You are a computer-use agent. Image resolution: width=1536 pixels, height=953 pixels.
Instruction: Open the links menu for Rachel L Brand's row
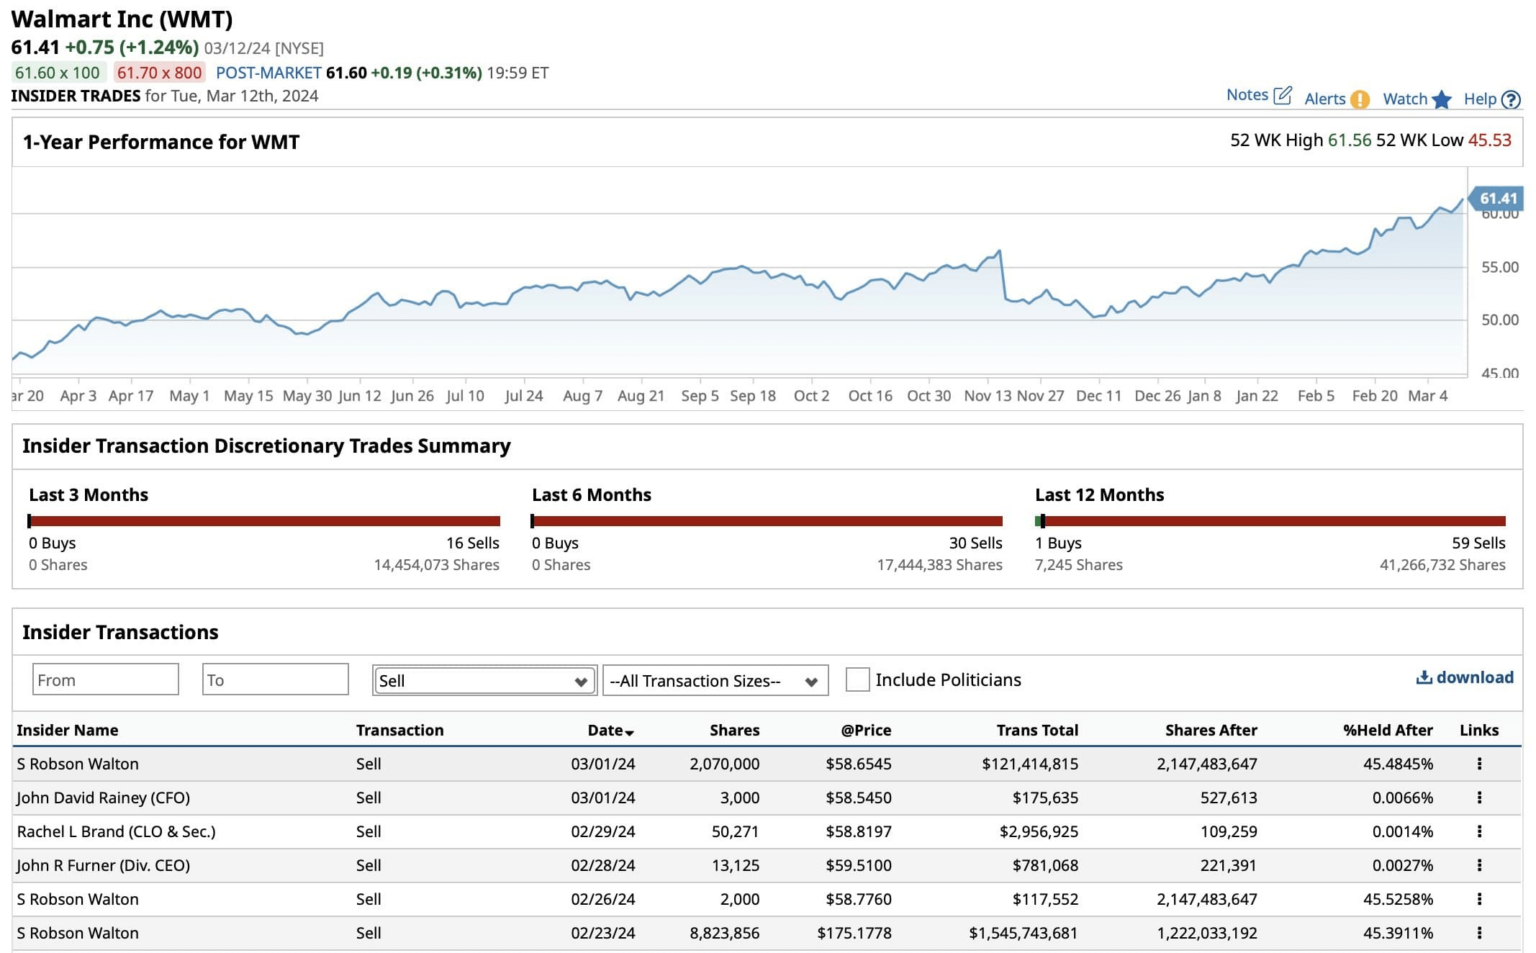click(x=1479, y=831)
